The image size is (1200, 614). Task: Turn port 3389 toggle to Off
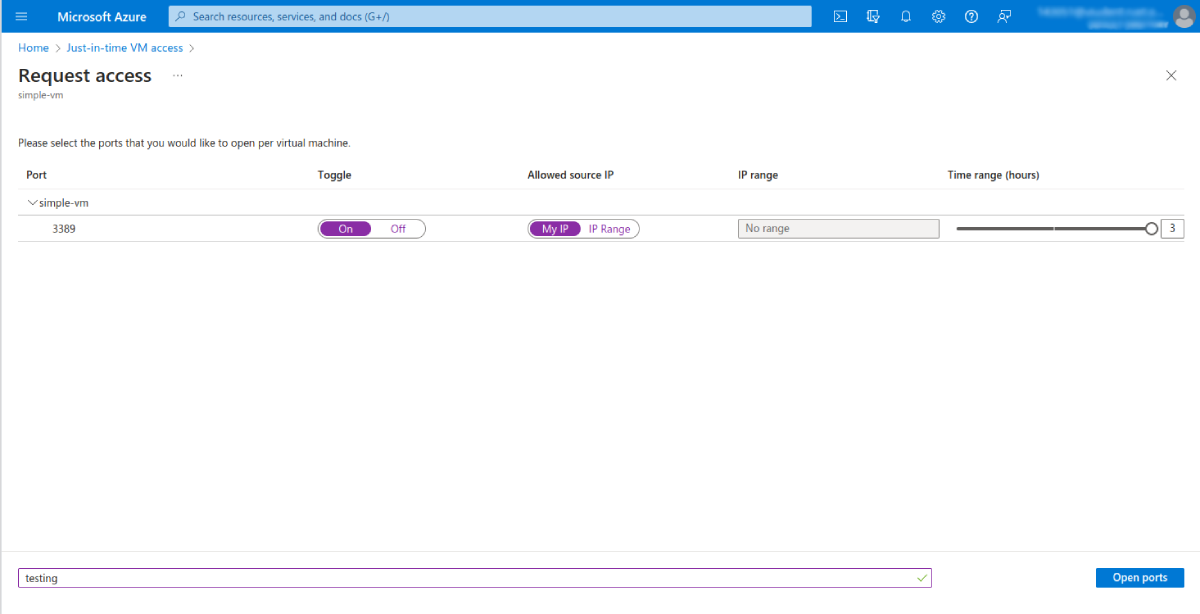[x=398, y=229]
